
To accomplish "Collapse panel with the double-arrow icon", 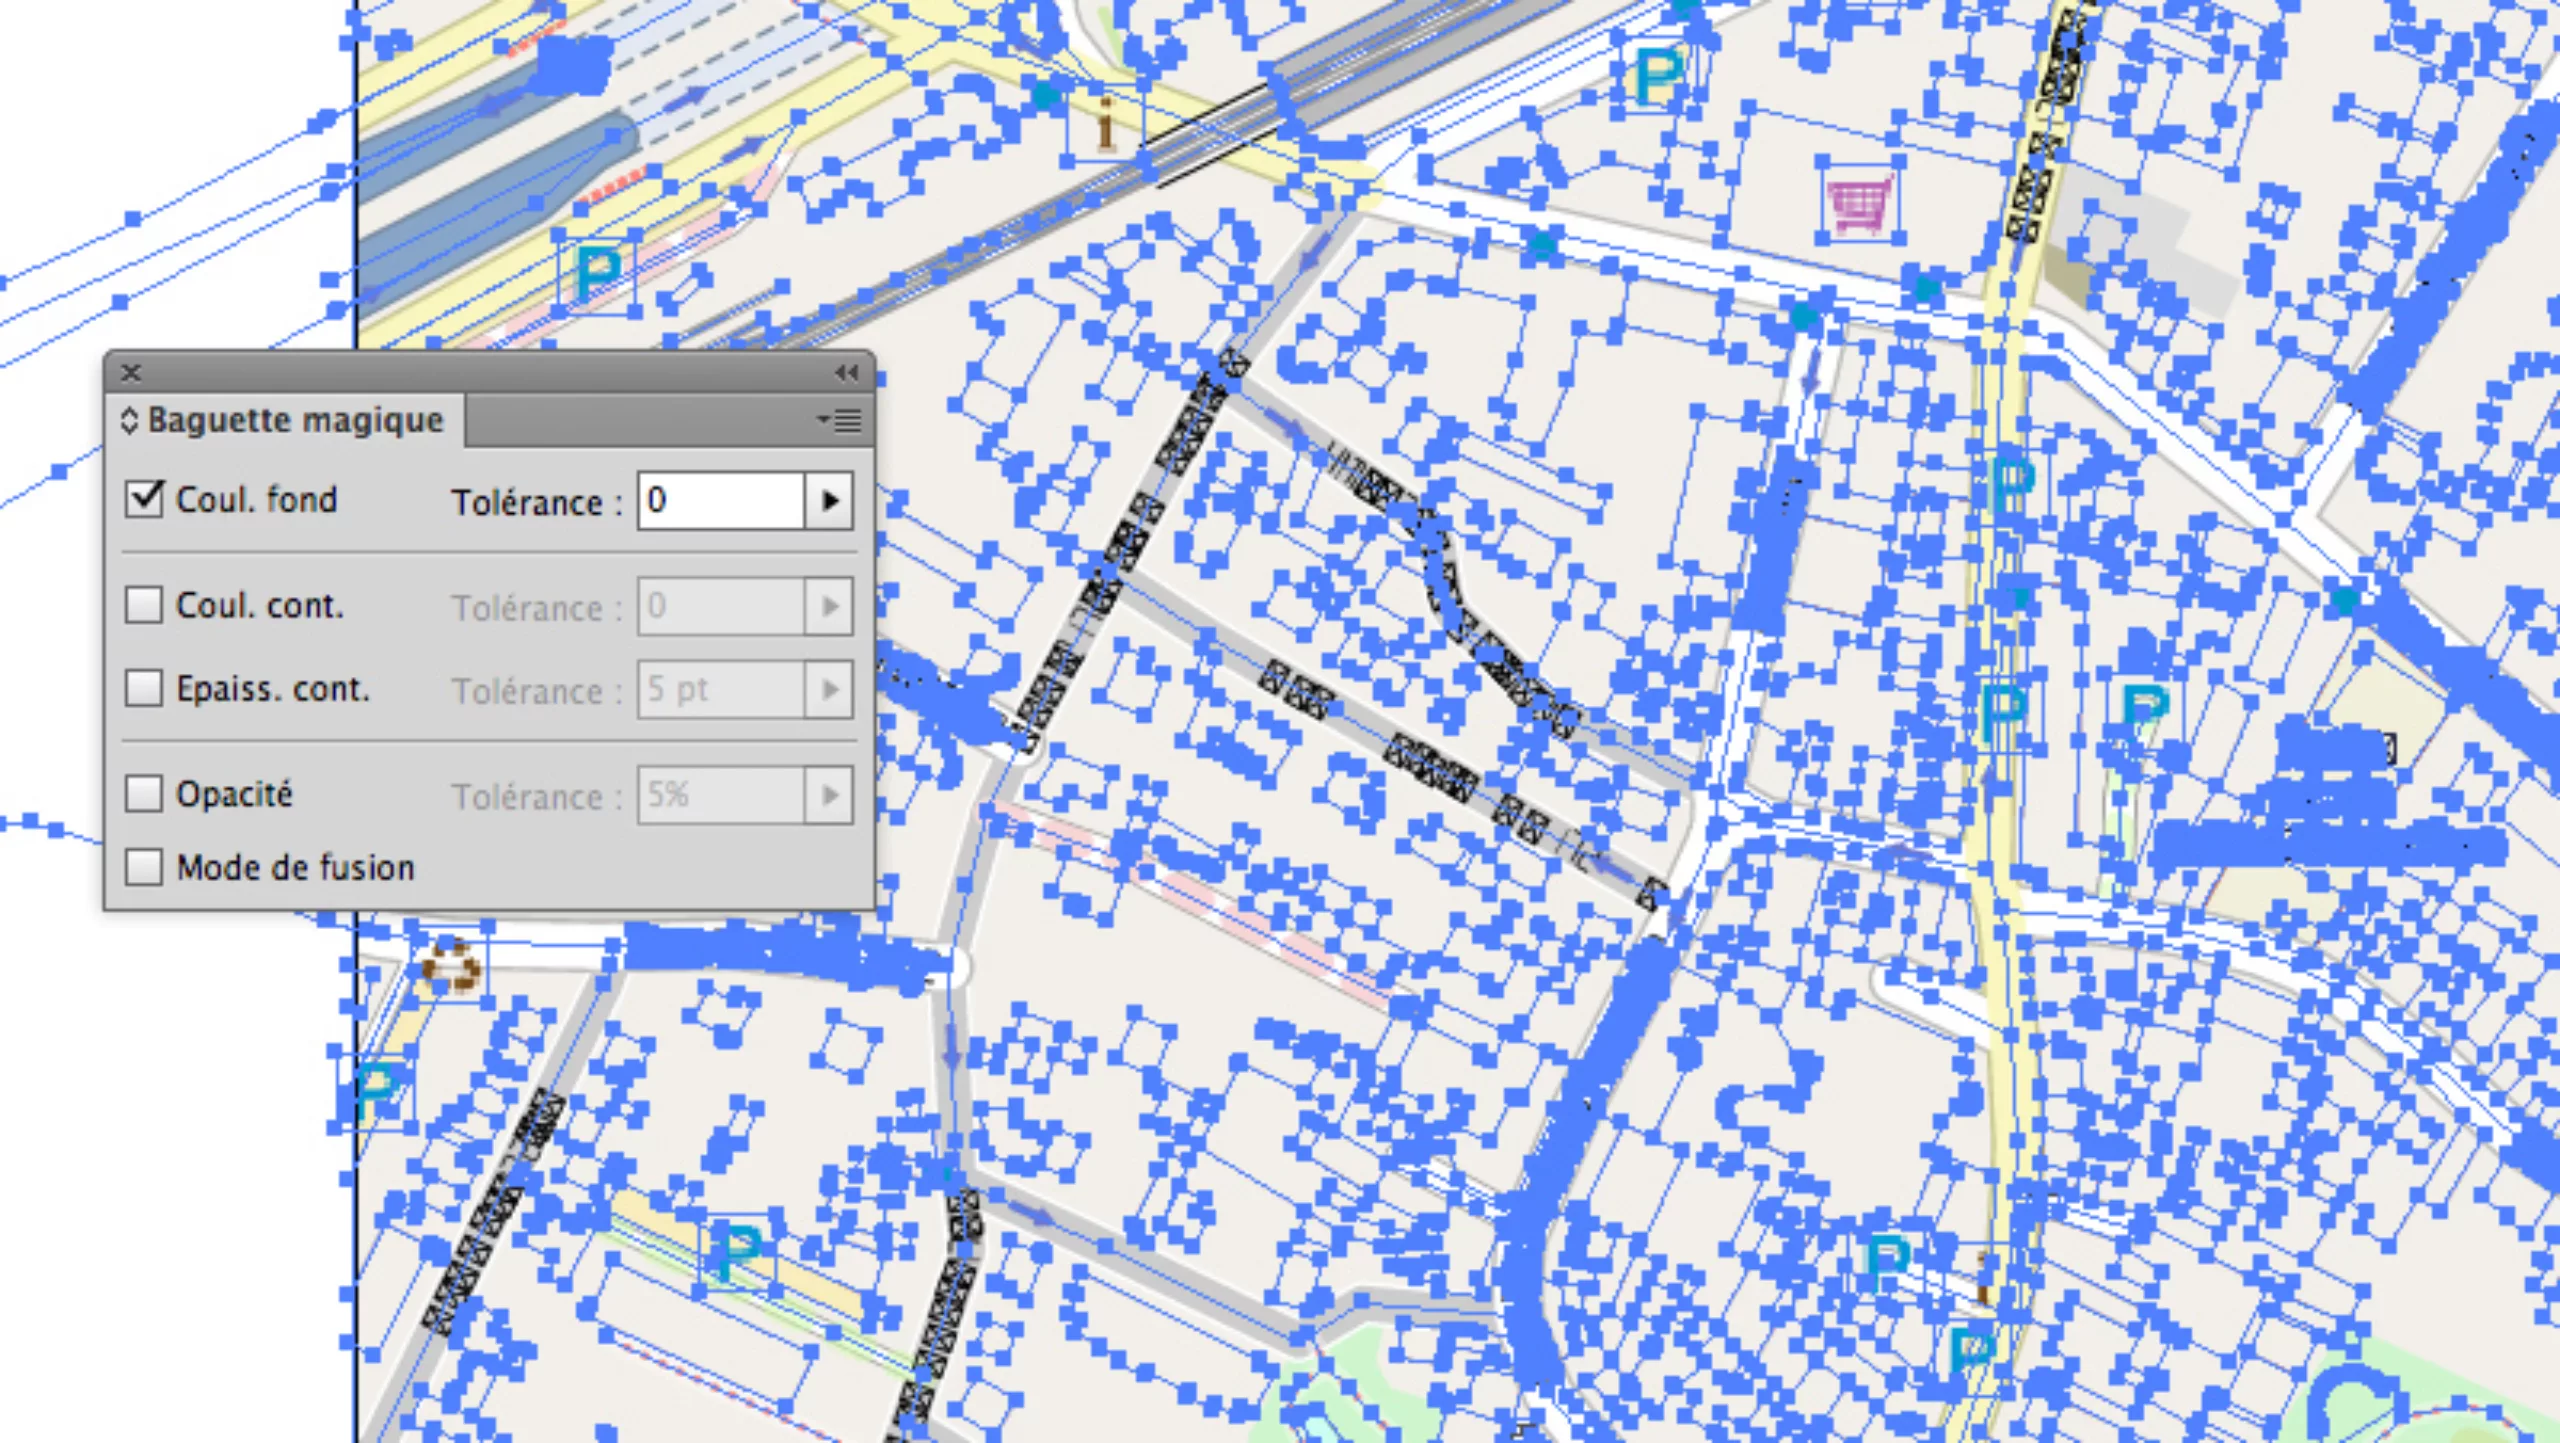I will 846,373.
